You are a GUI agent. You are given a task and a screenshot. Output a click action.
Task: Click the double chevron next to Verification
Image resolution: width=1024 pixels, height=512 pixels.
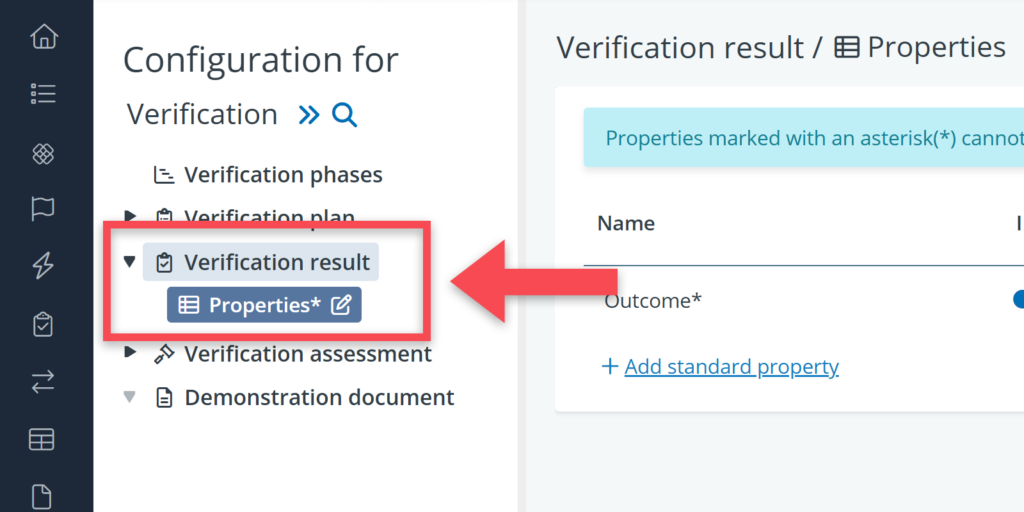pos(309,115)
